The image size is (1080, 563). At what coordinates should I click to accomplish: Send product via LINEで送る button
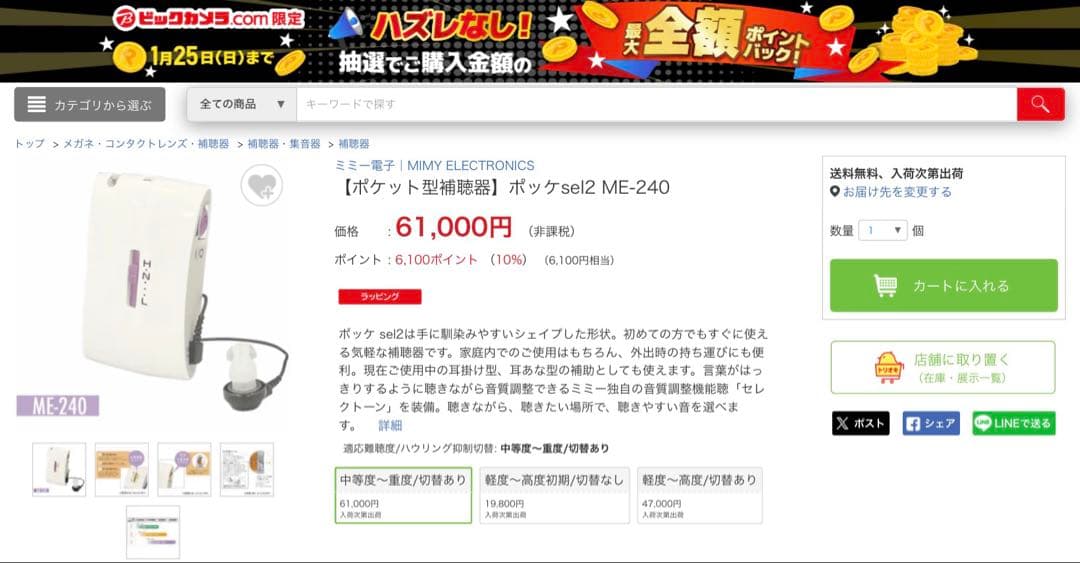click(x=1013, y=423)
